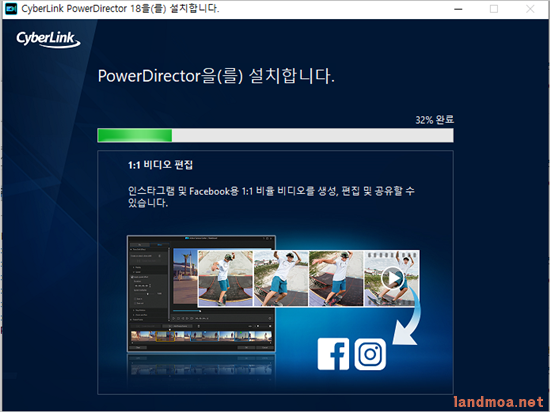Click the Instagram and Facebook description text
The image size is (550, 412).
(271, 197)
